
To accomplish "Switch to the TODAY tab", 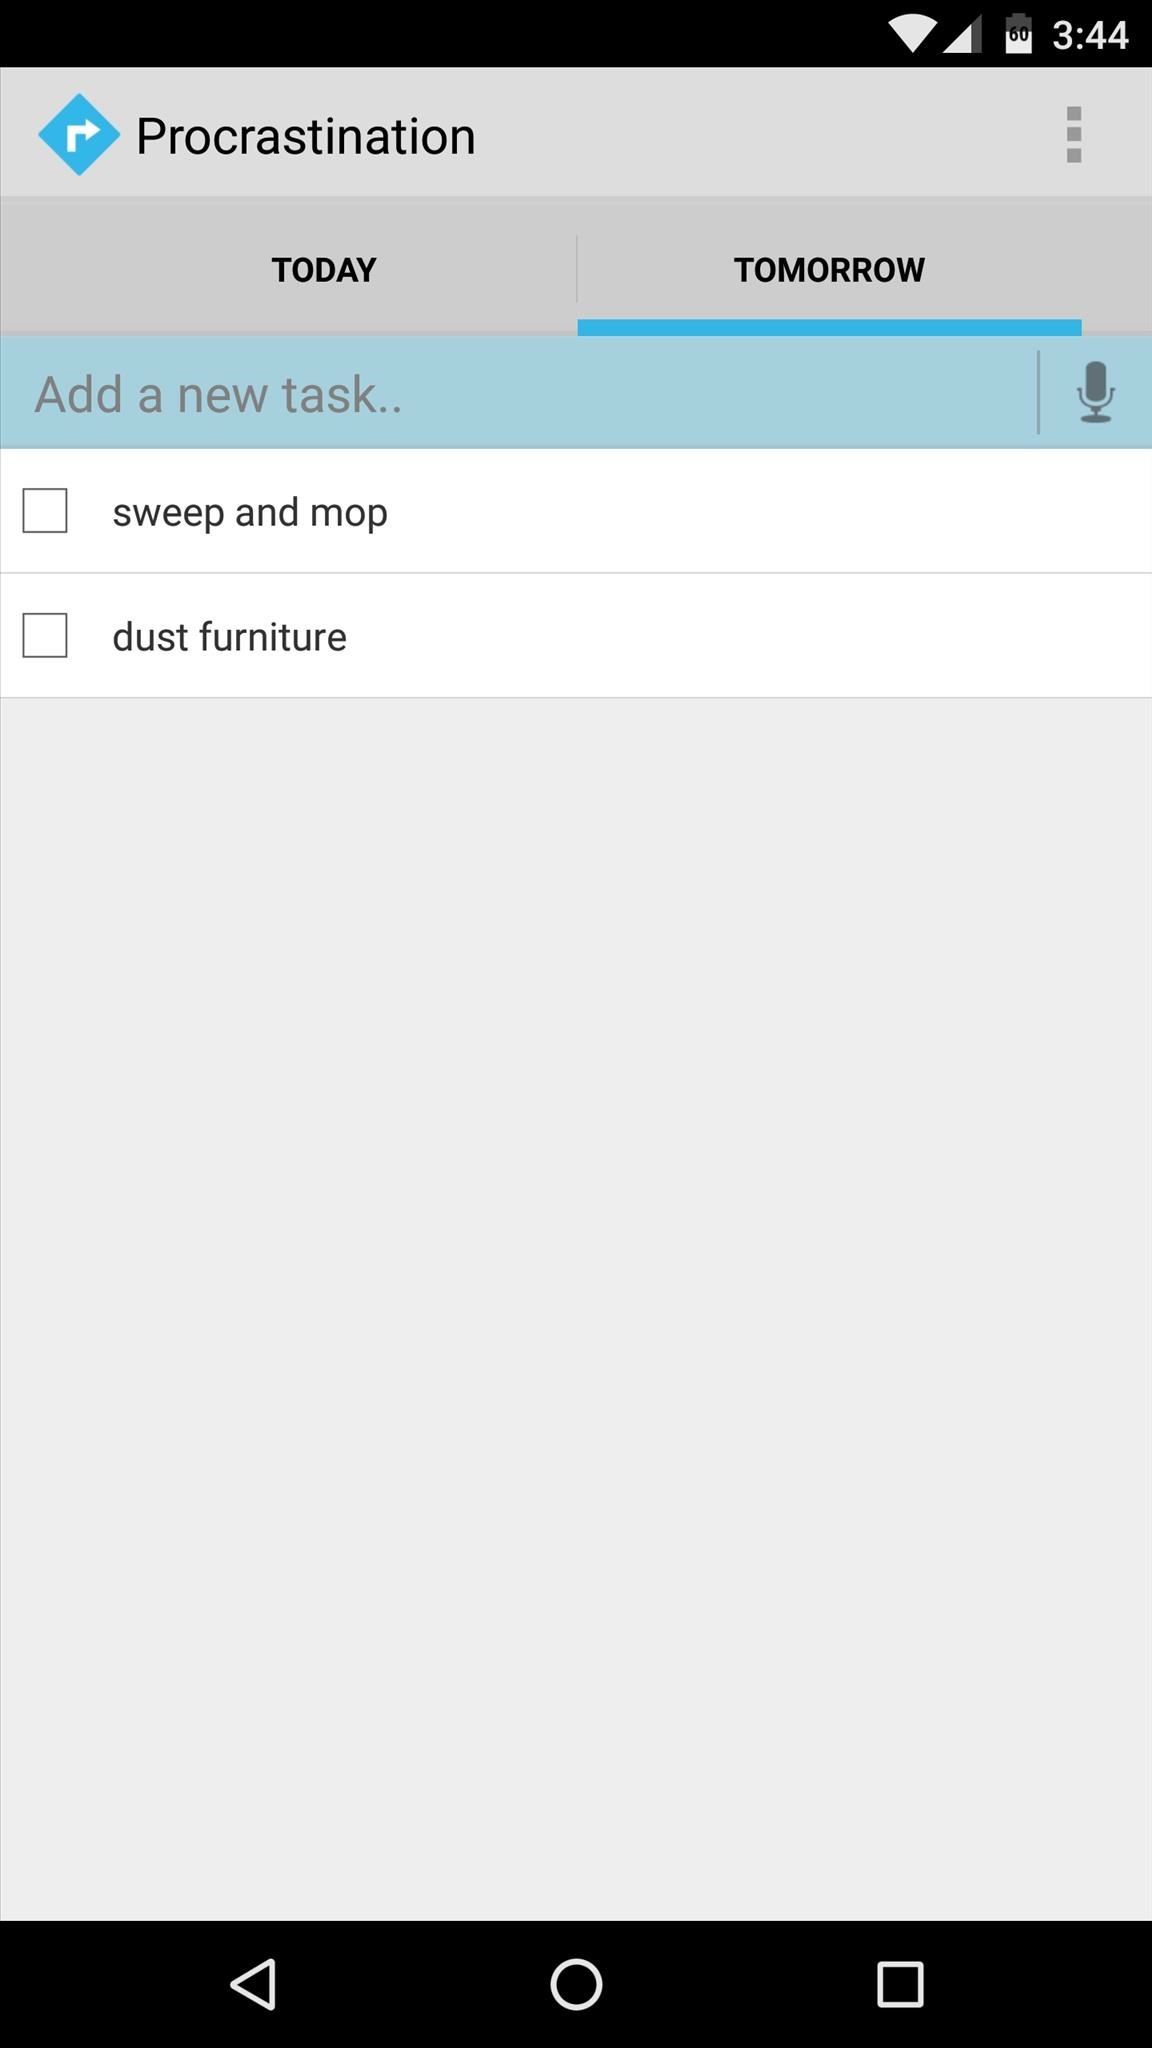I will 324,269.
